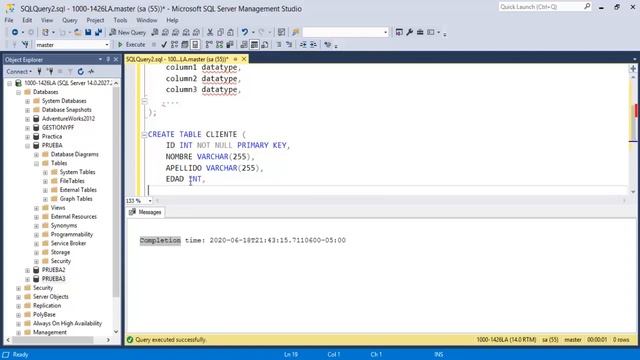This screenshot has height=360, width=640.
Task: Toggle Include Live Query Statistics
Action: tap(220, 44)
